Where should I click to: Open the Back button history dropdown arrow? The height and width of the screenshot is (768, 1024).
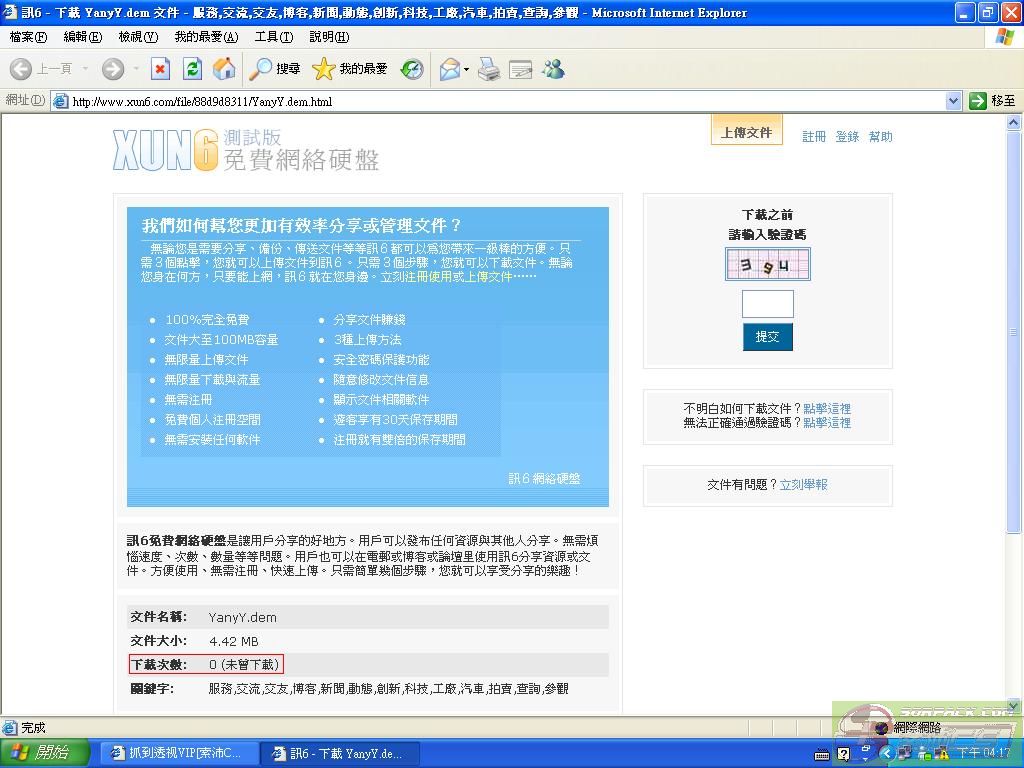pyautogui.click(x=85, y=69)
